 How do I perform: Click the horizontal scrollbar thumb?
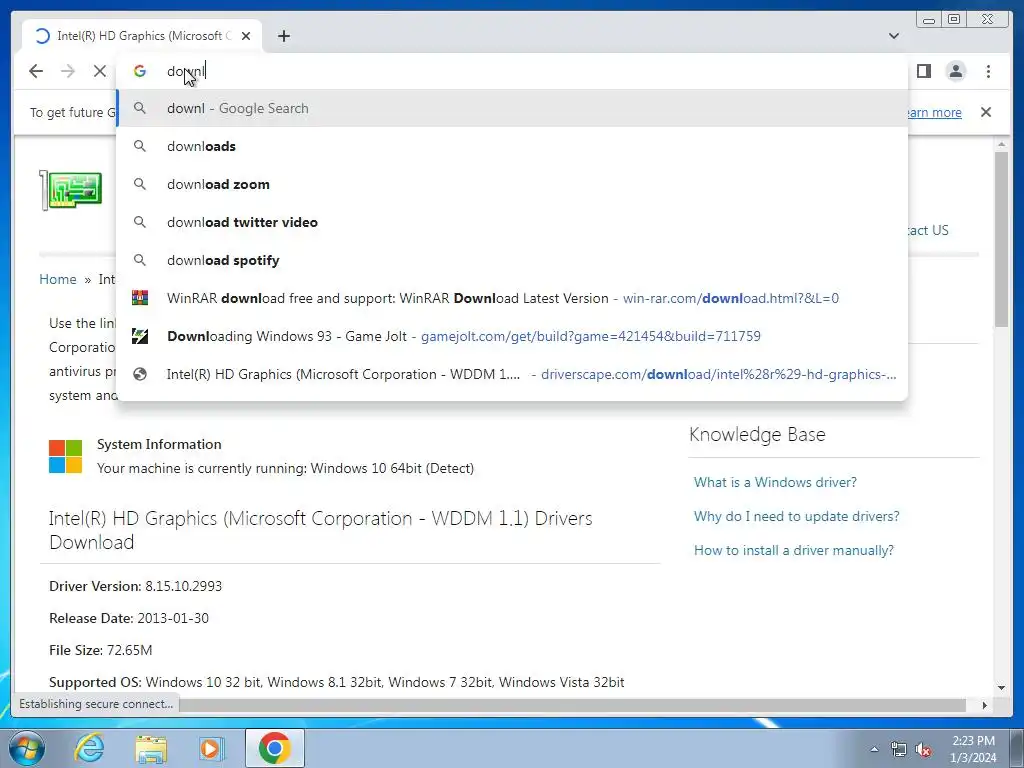pyautogui.click(x=573, y=705)
